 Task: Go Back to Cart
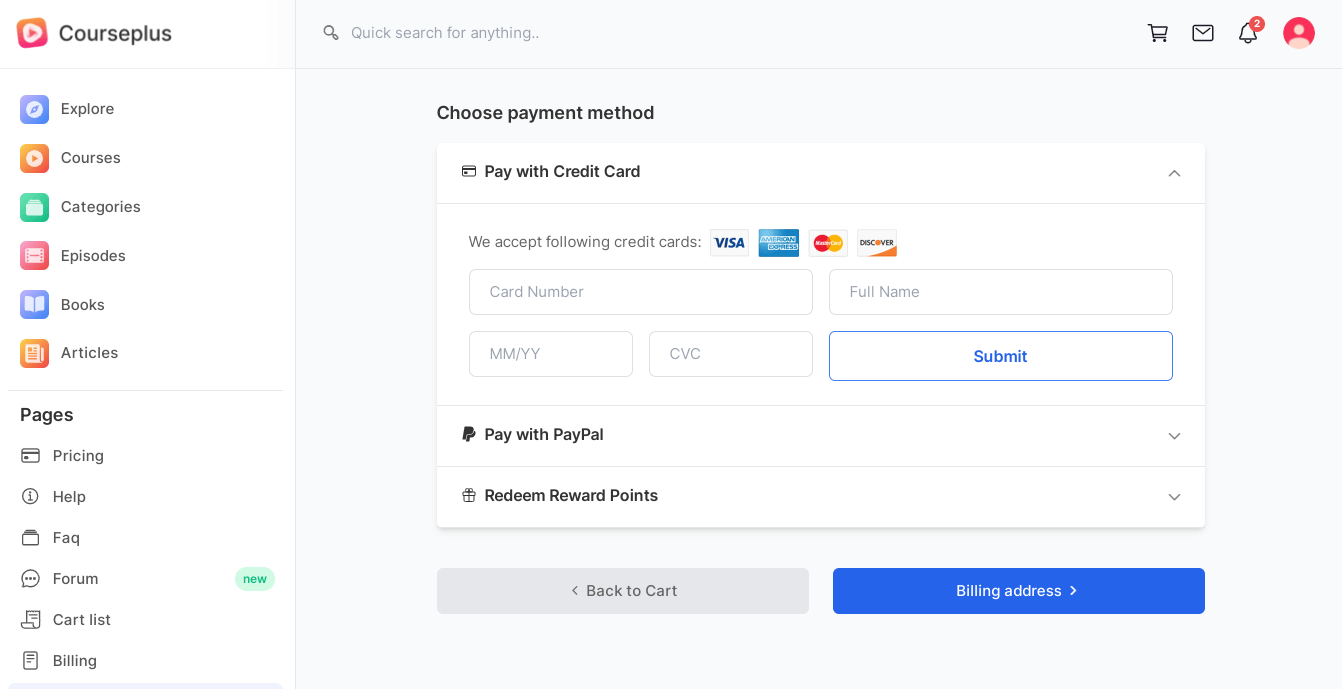click(x=622, y=591)
